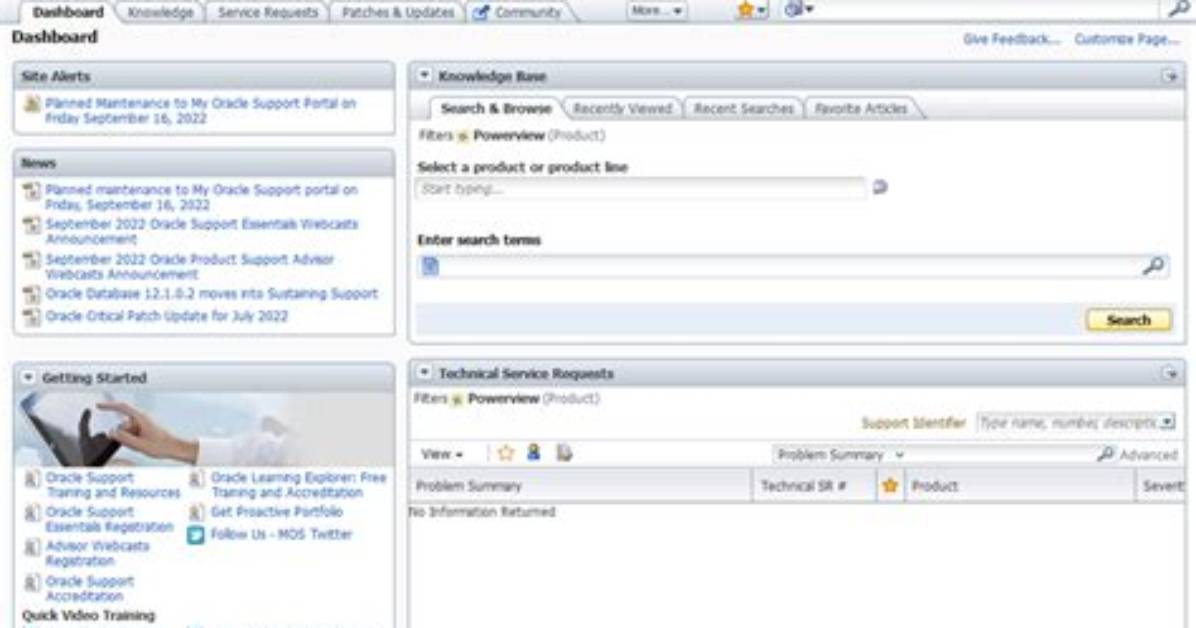Click the star column header icon
The width and height of the screenshot is (1196, 628).
click(889, 485)
